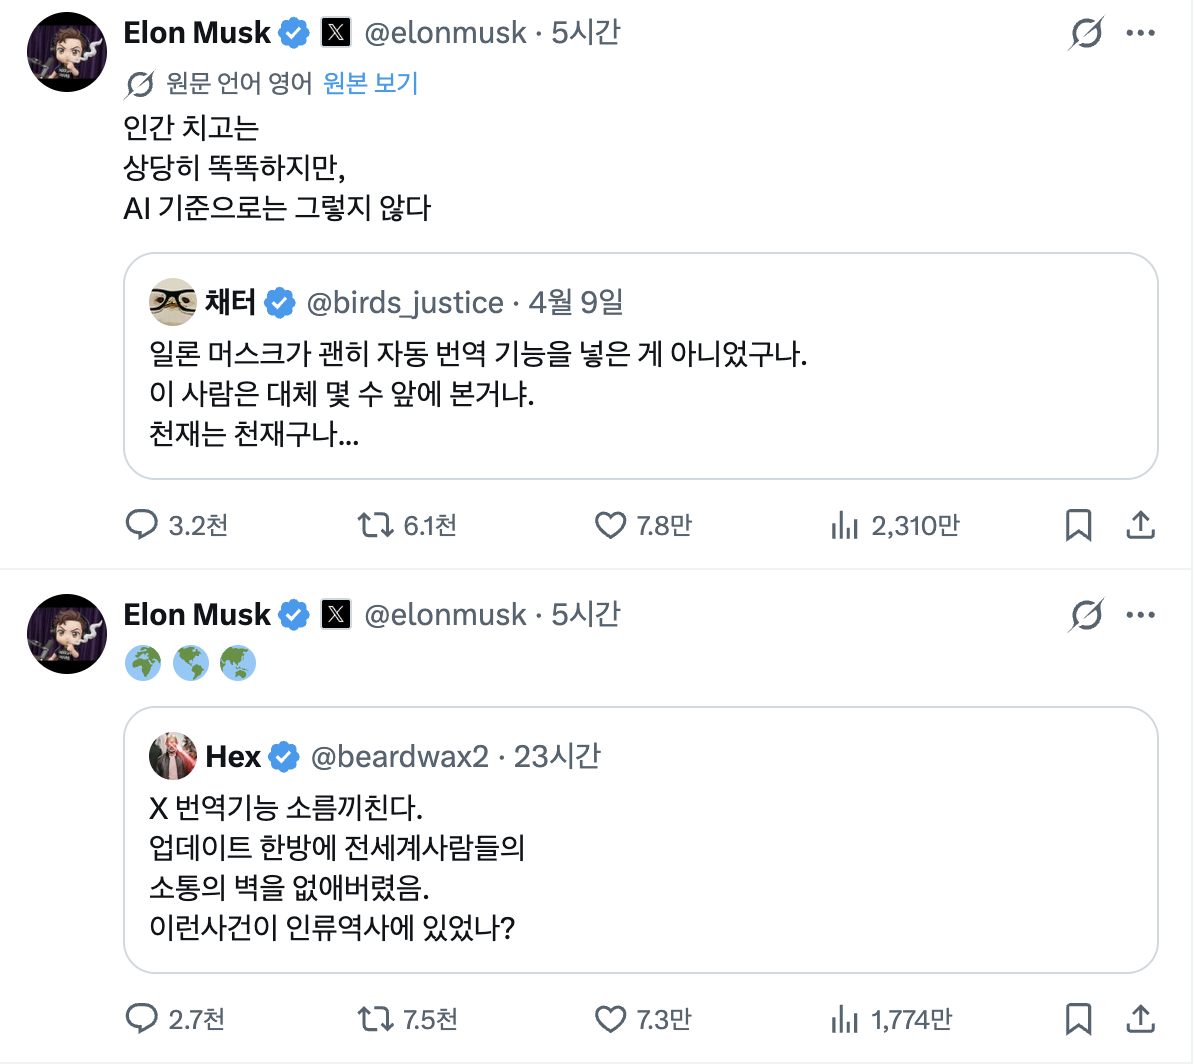Share the first Elon Musk post

pyautogui.click(x=1140, y=525)
